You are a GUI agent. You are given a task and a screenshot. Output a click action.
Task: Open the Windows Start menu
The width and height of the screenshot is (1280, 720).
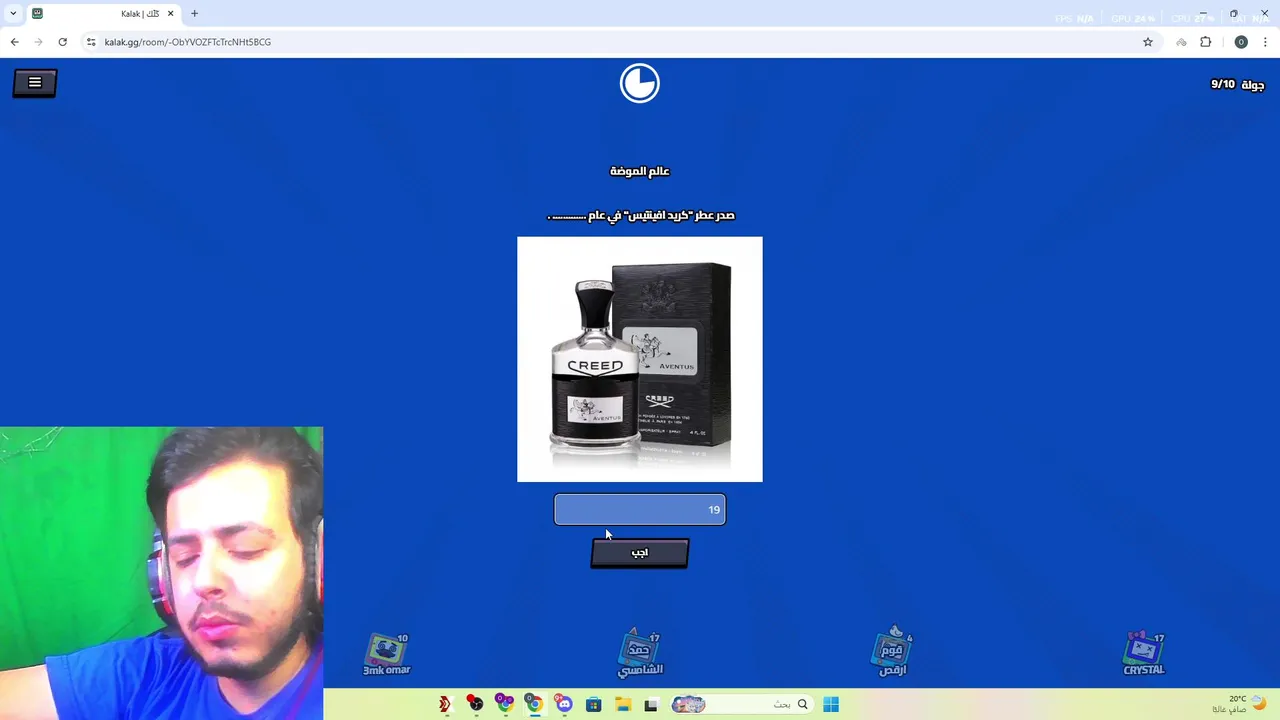(x=831, y=705)
